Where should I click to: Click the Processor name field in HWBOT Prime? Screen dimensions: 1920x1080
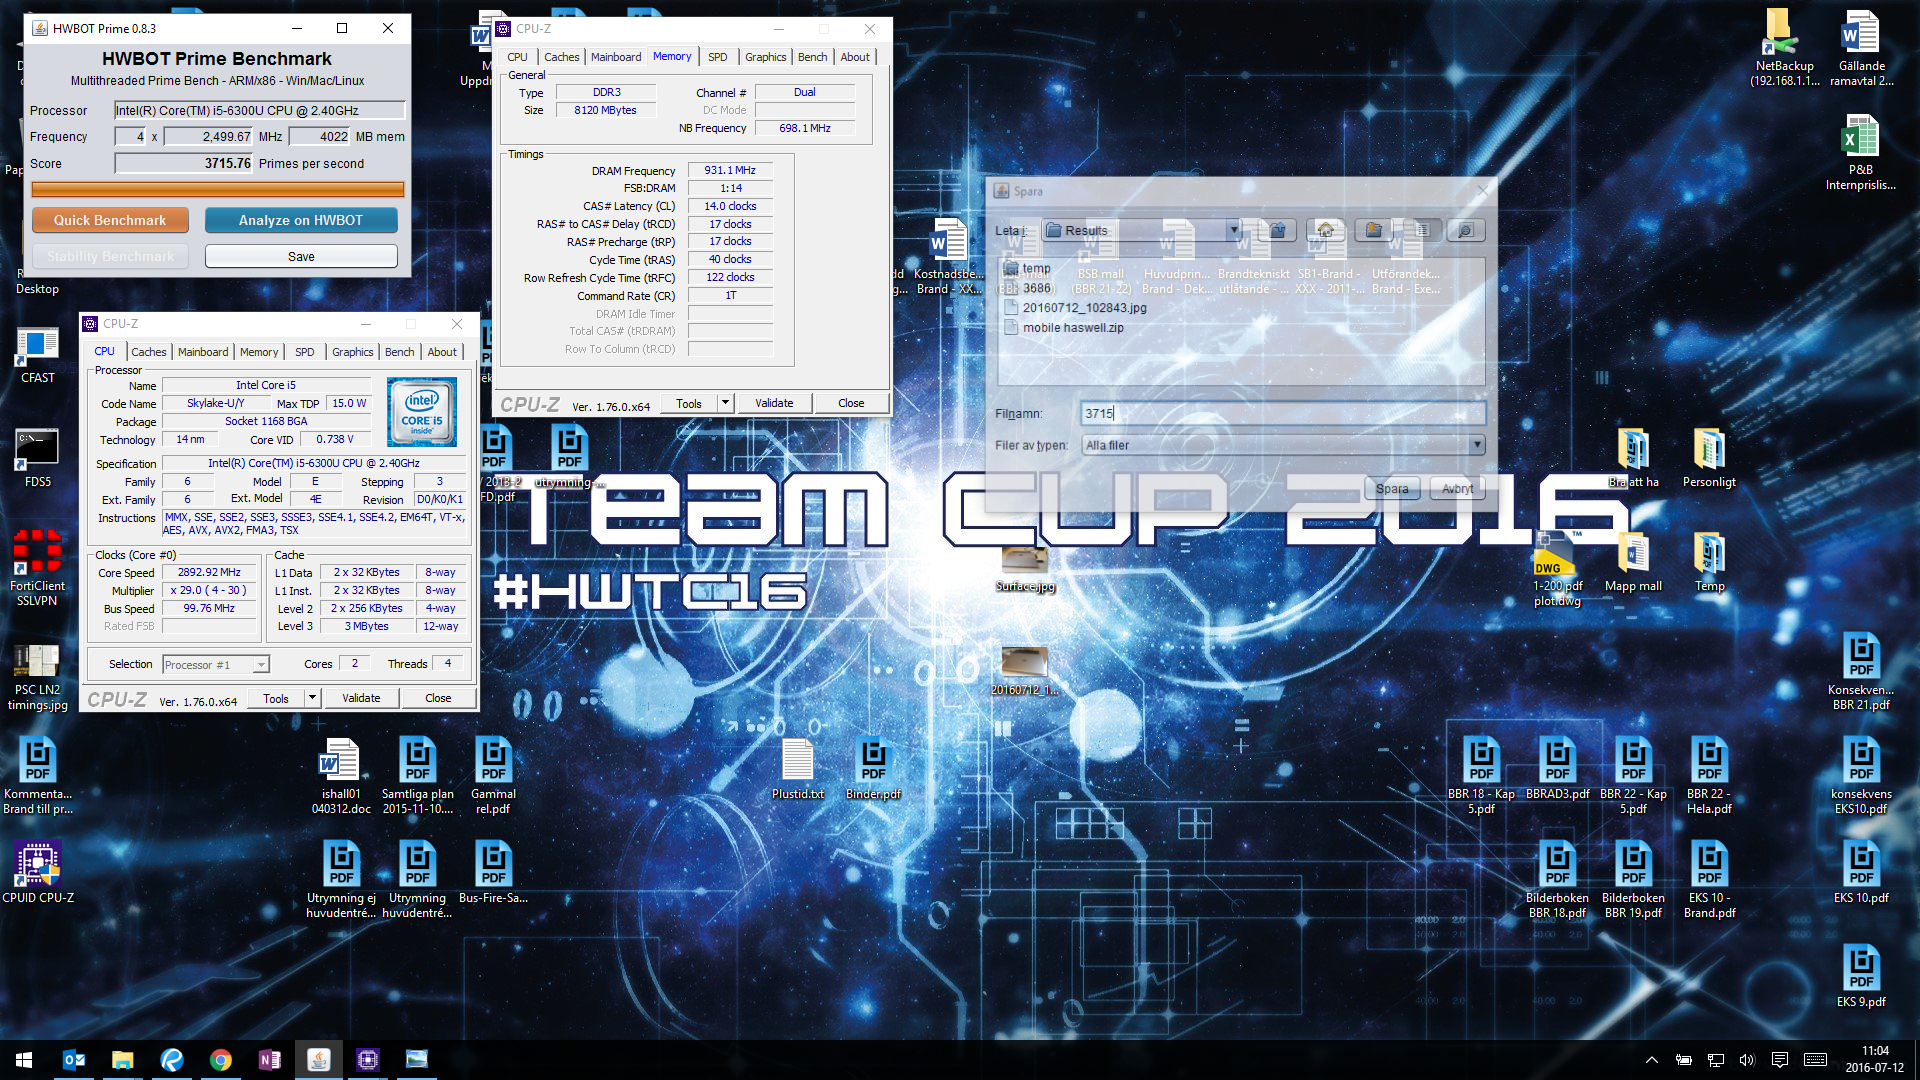pos(259,111)
